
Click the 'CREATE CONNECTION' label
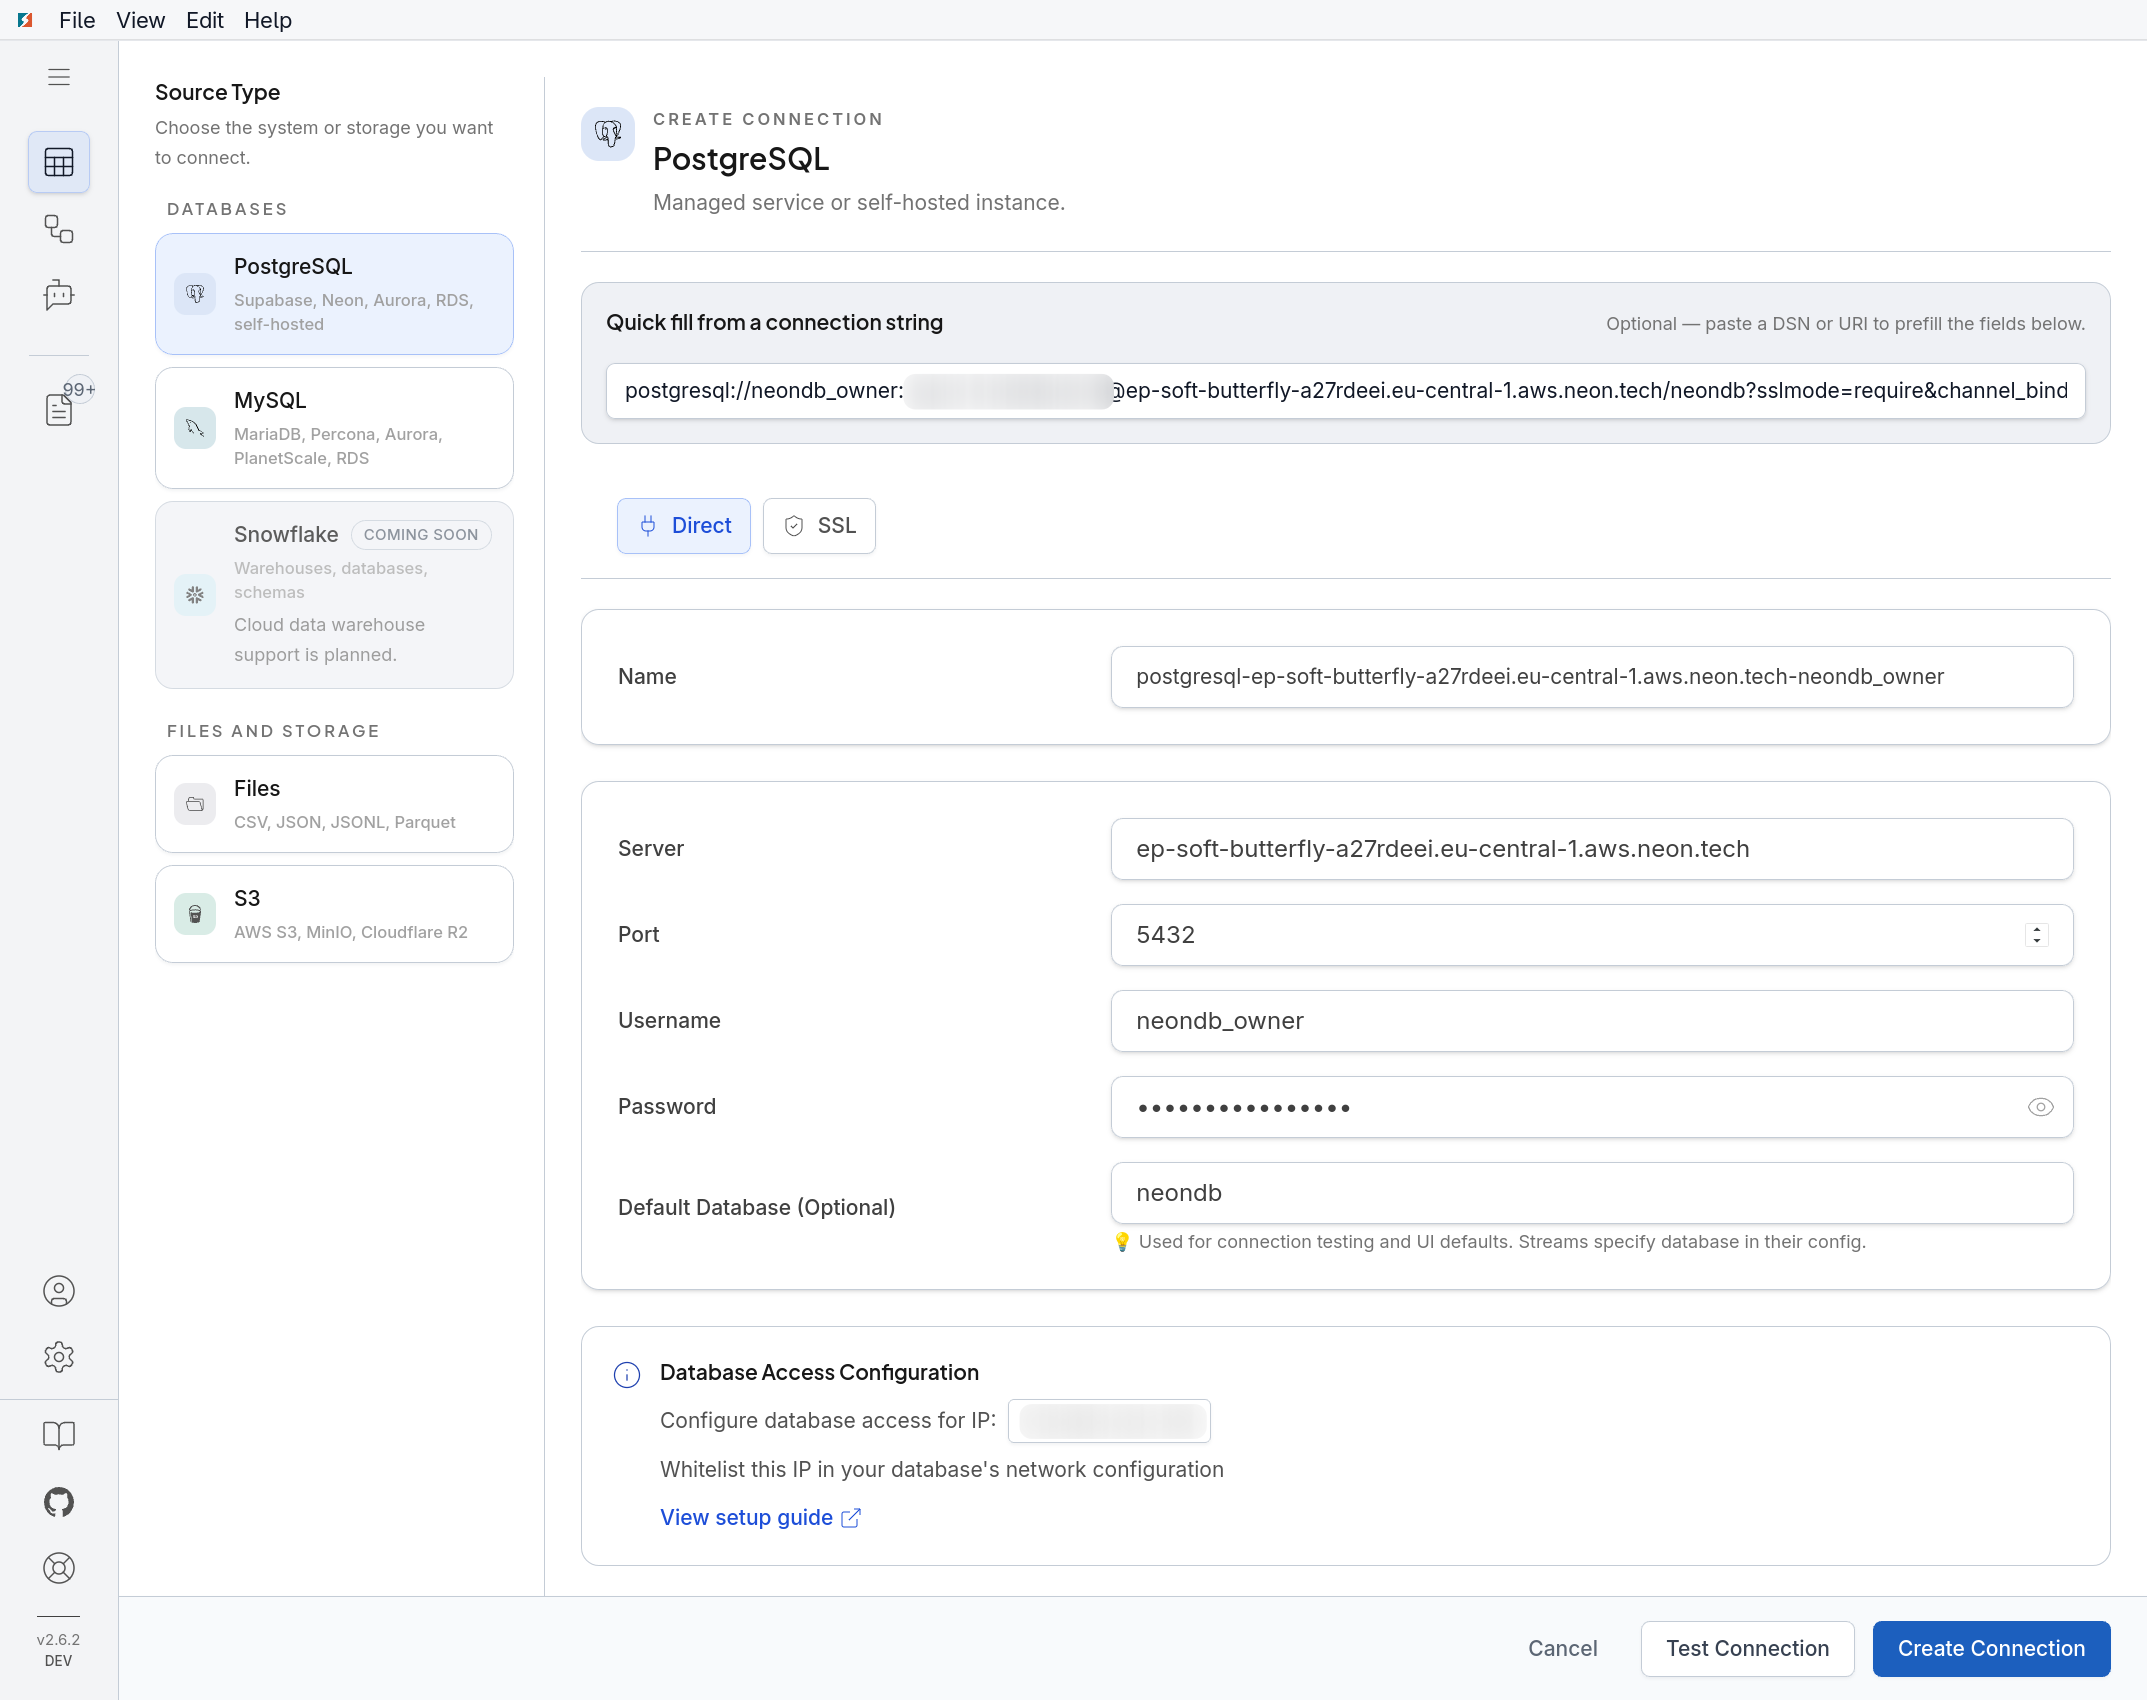[768, 119]
